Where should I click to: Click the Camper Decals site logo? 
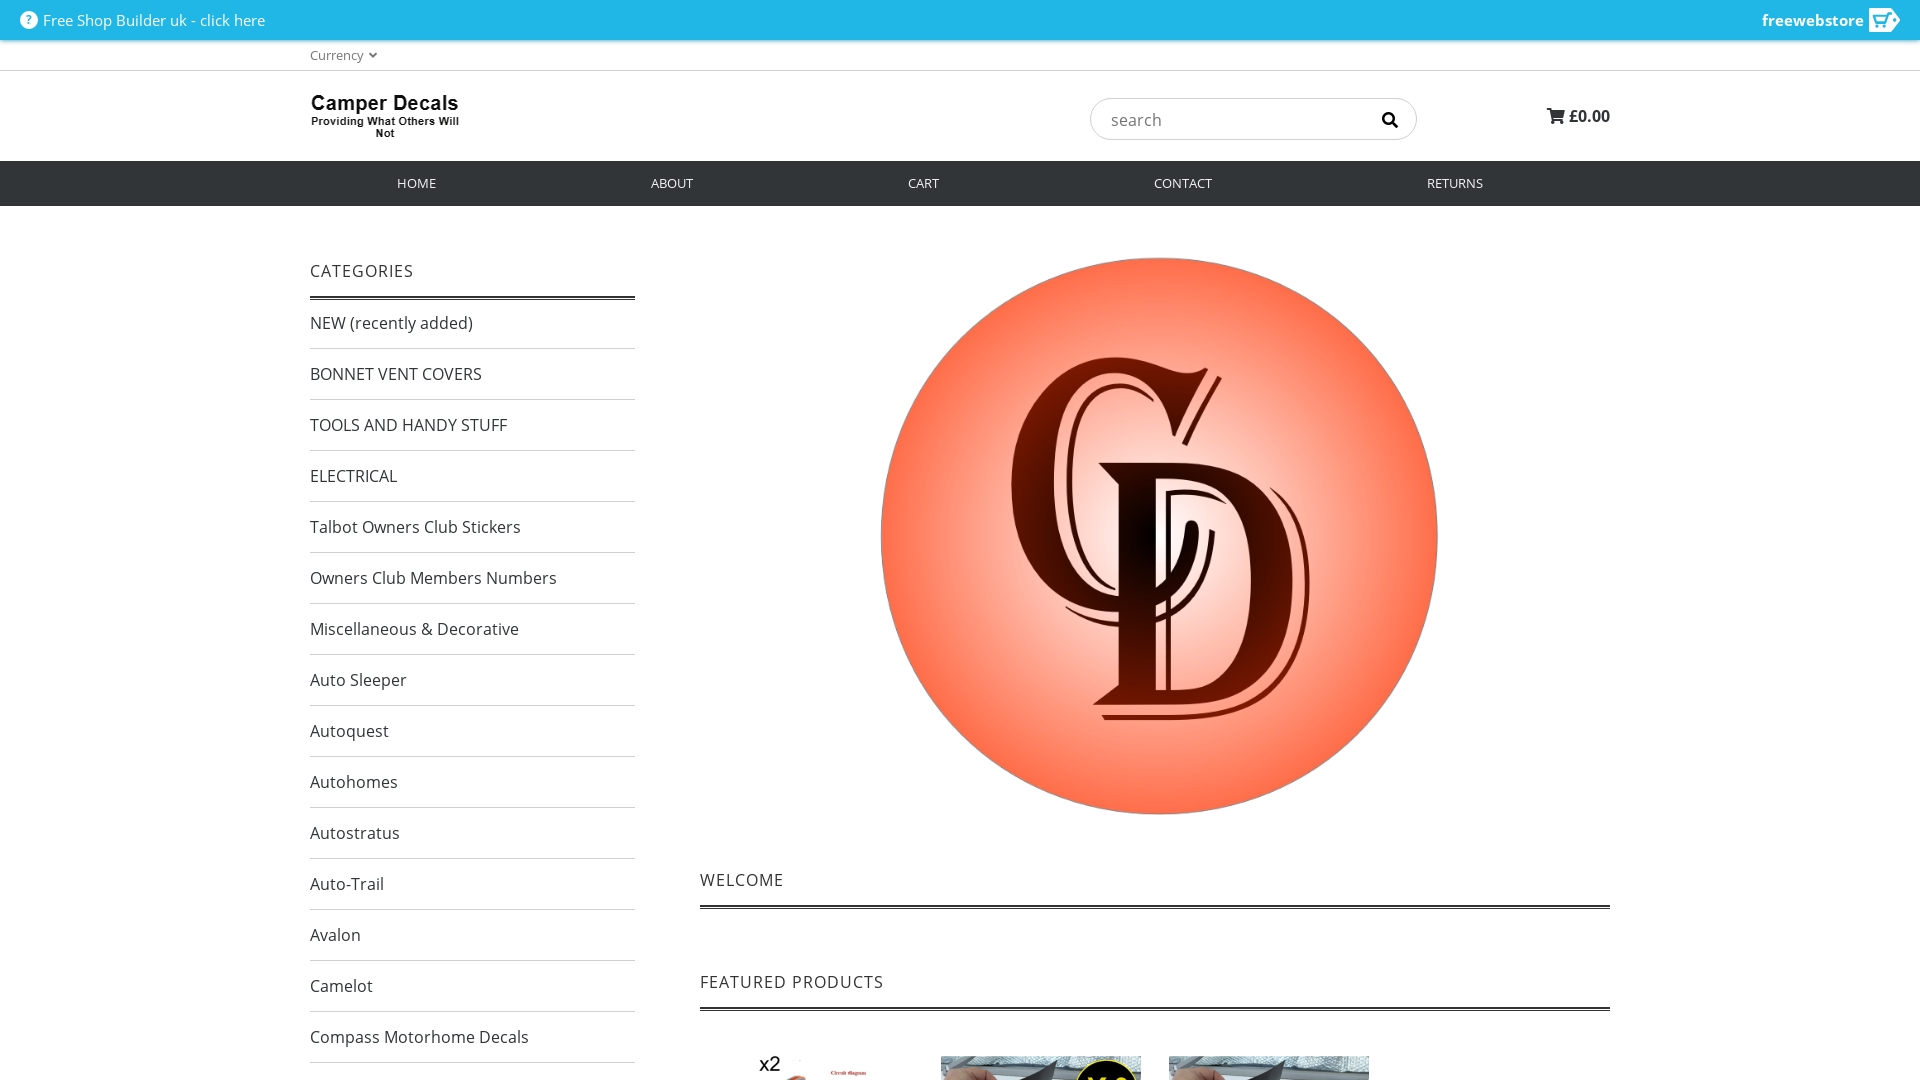pyautogui.click(x=385, y=116)
